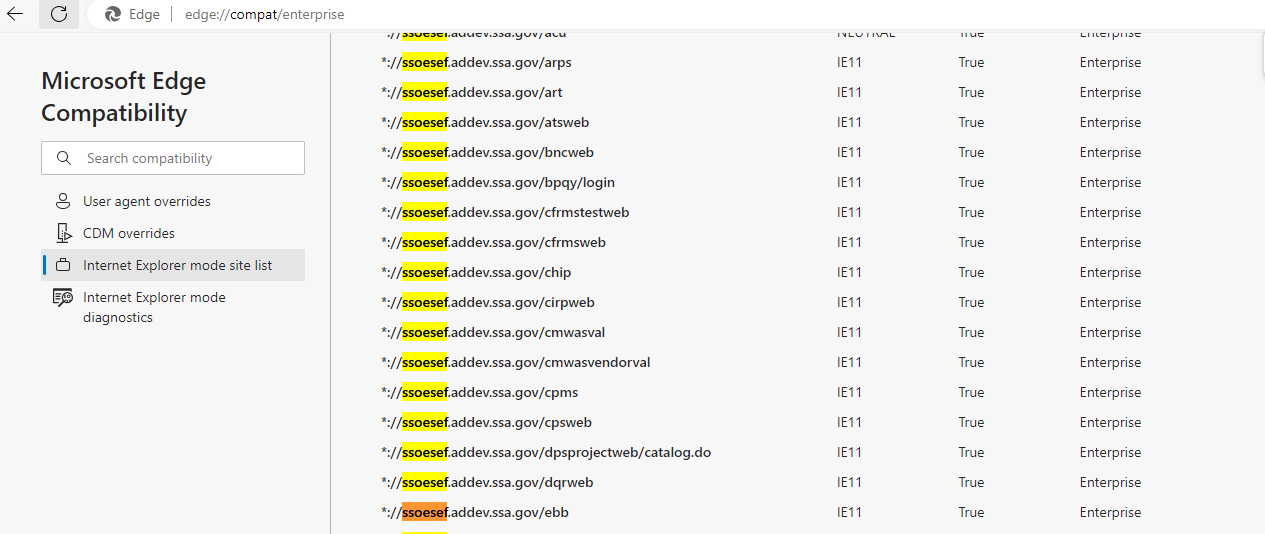1265x534 pixels.
Task: Click Enterprise value in the cmwasval row
Action: pyautogui.click(x=1110, y=332)
